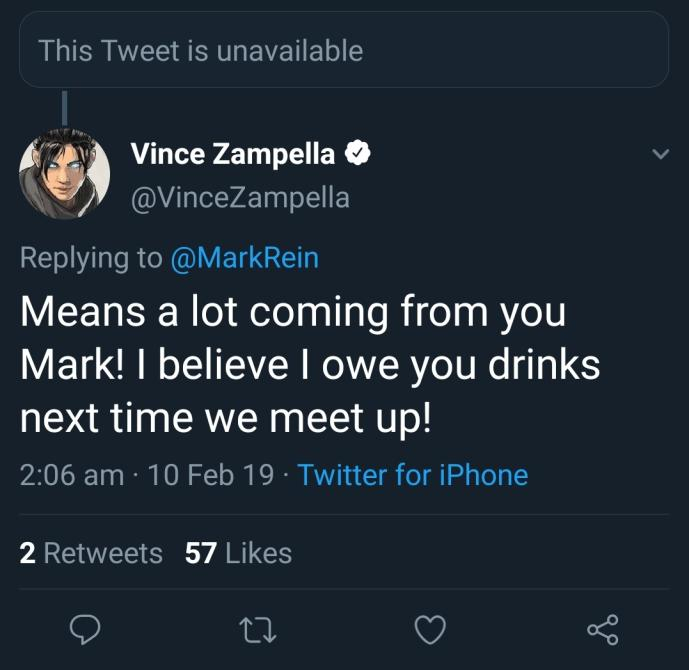The width and height of the screenshot is (689, 670).
Task: Retweet this tweet using the retweet icon
Action: [x=258, y=630]
